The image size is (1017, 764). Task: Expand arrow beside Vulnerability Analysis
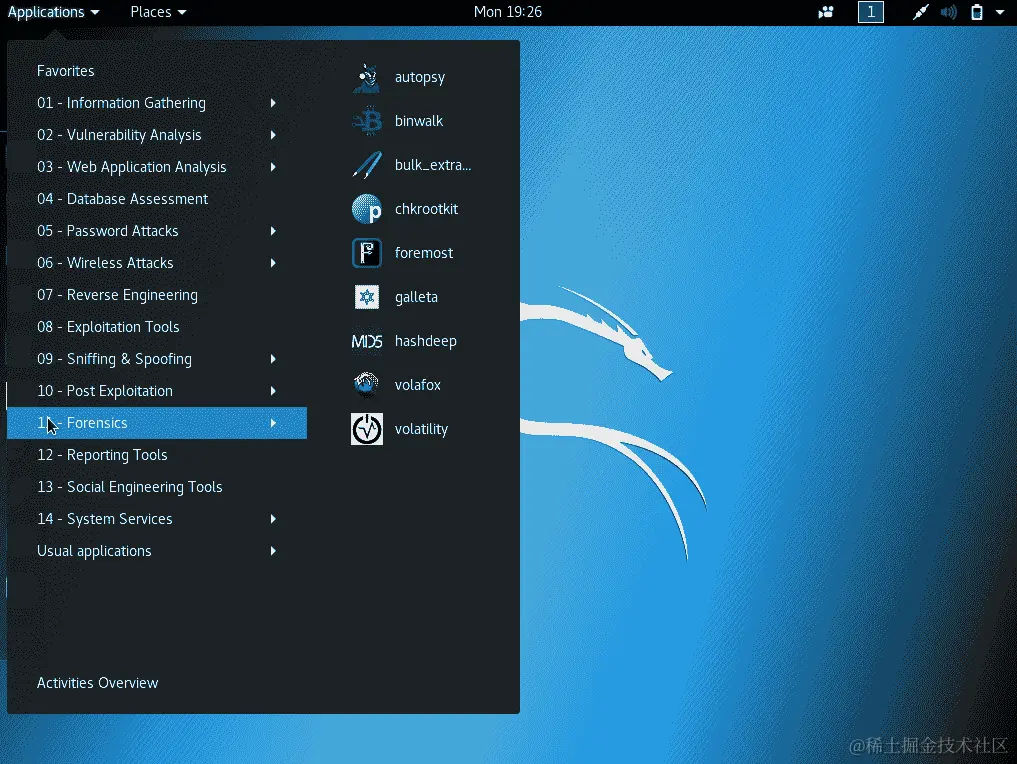click(x=273, y=135)
